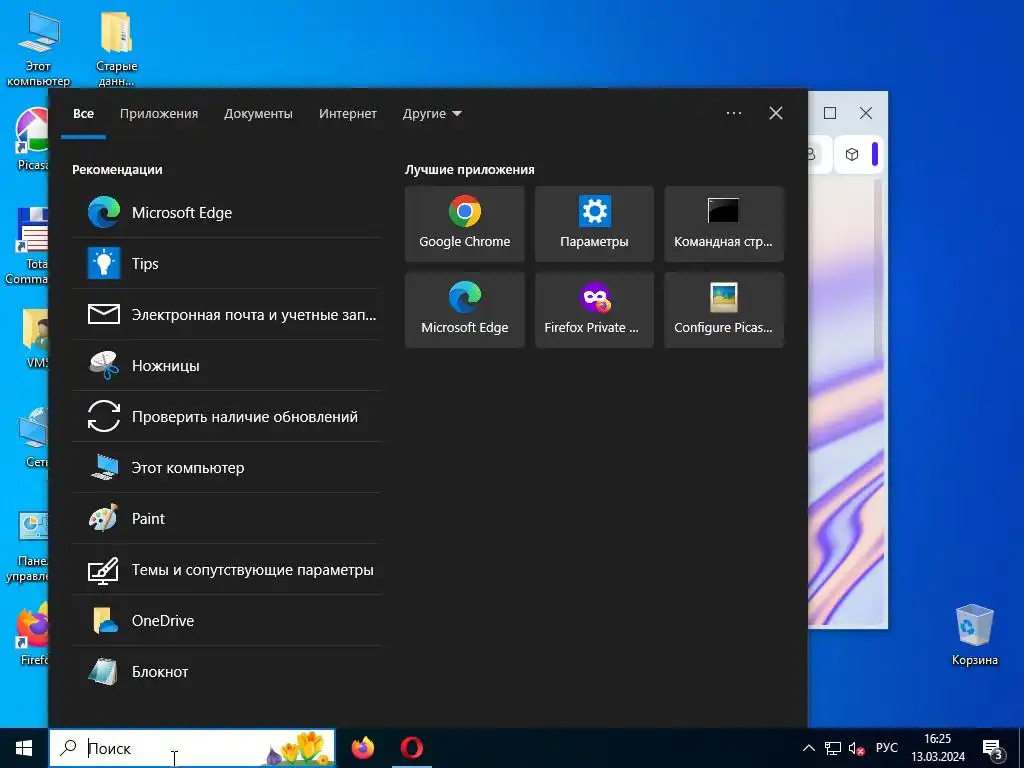Open the network tray icon
1024x768 pixels.
pyautogui.click(x=833, y=748)
